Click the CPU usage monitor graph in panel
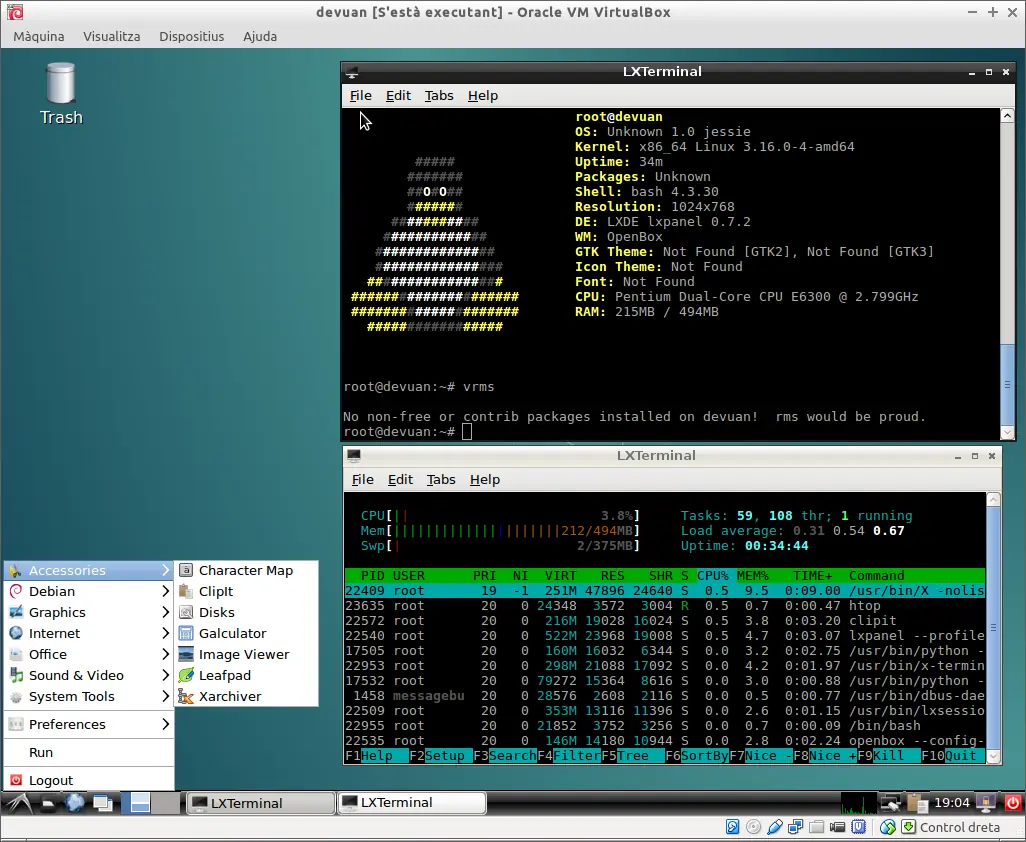 click(858, 803)
